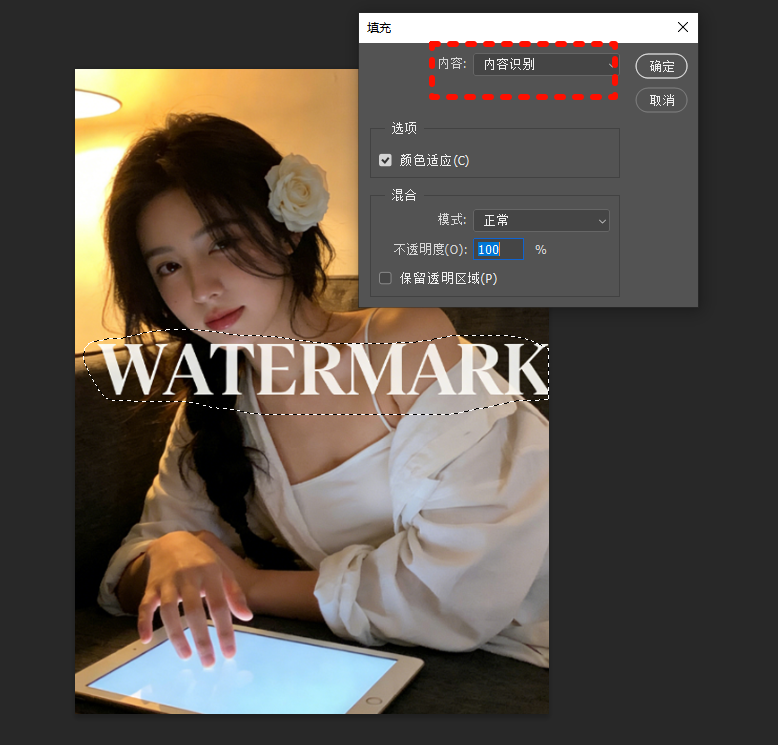Viewport: 778px width, 745px height.
Task: Click the white rose in the hair
Action: (297, 190)
